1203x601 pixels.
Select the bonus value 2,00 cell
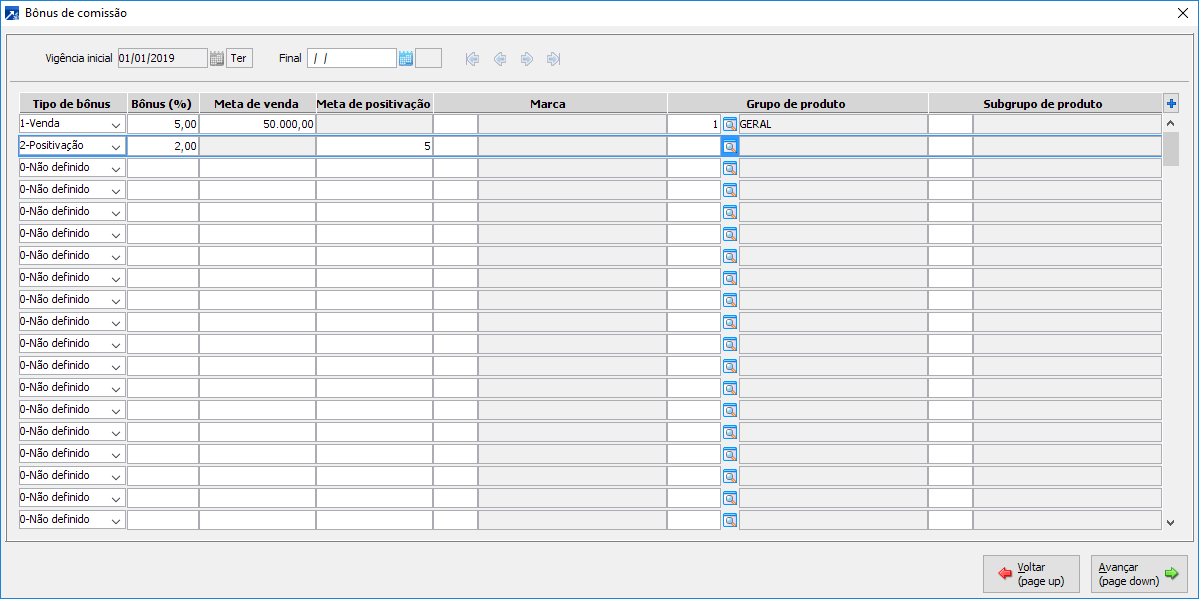tap(163, 146)
